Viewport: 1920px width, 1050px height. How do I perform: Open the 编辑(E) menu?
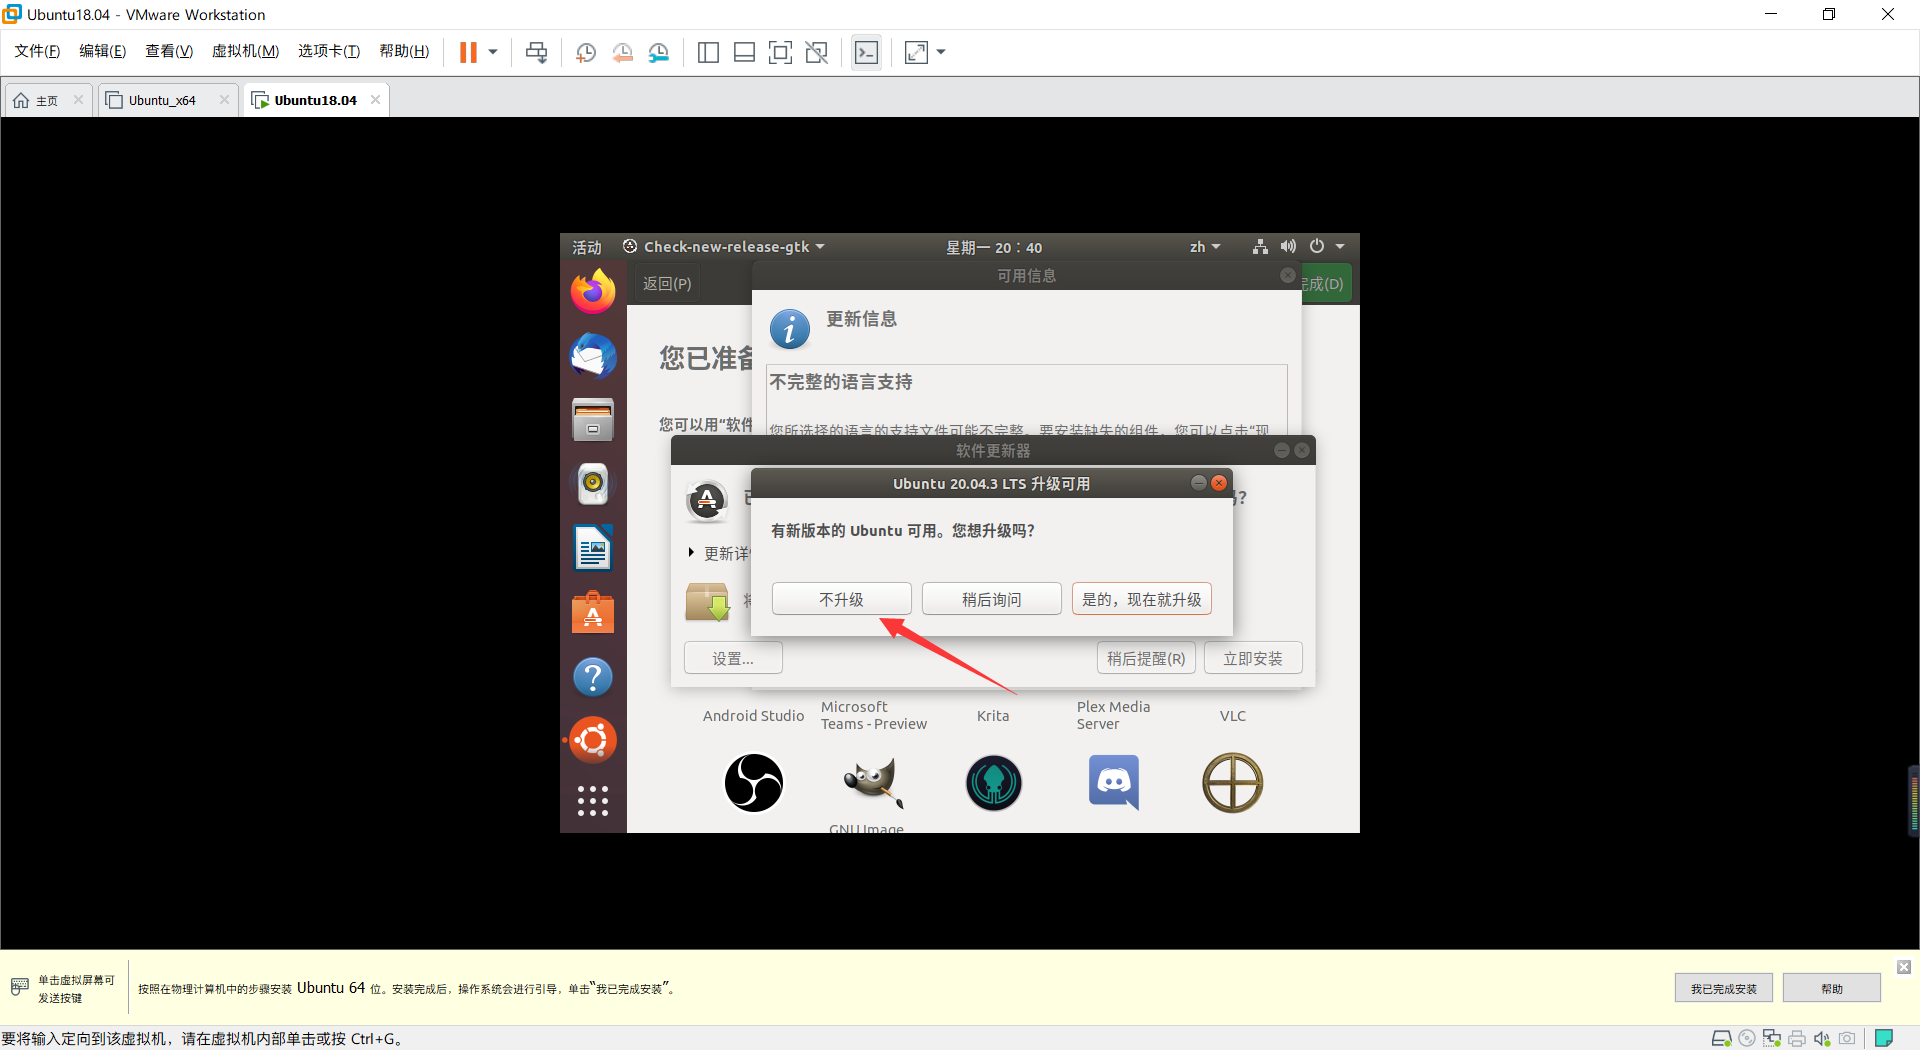[x=103, y=51]
